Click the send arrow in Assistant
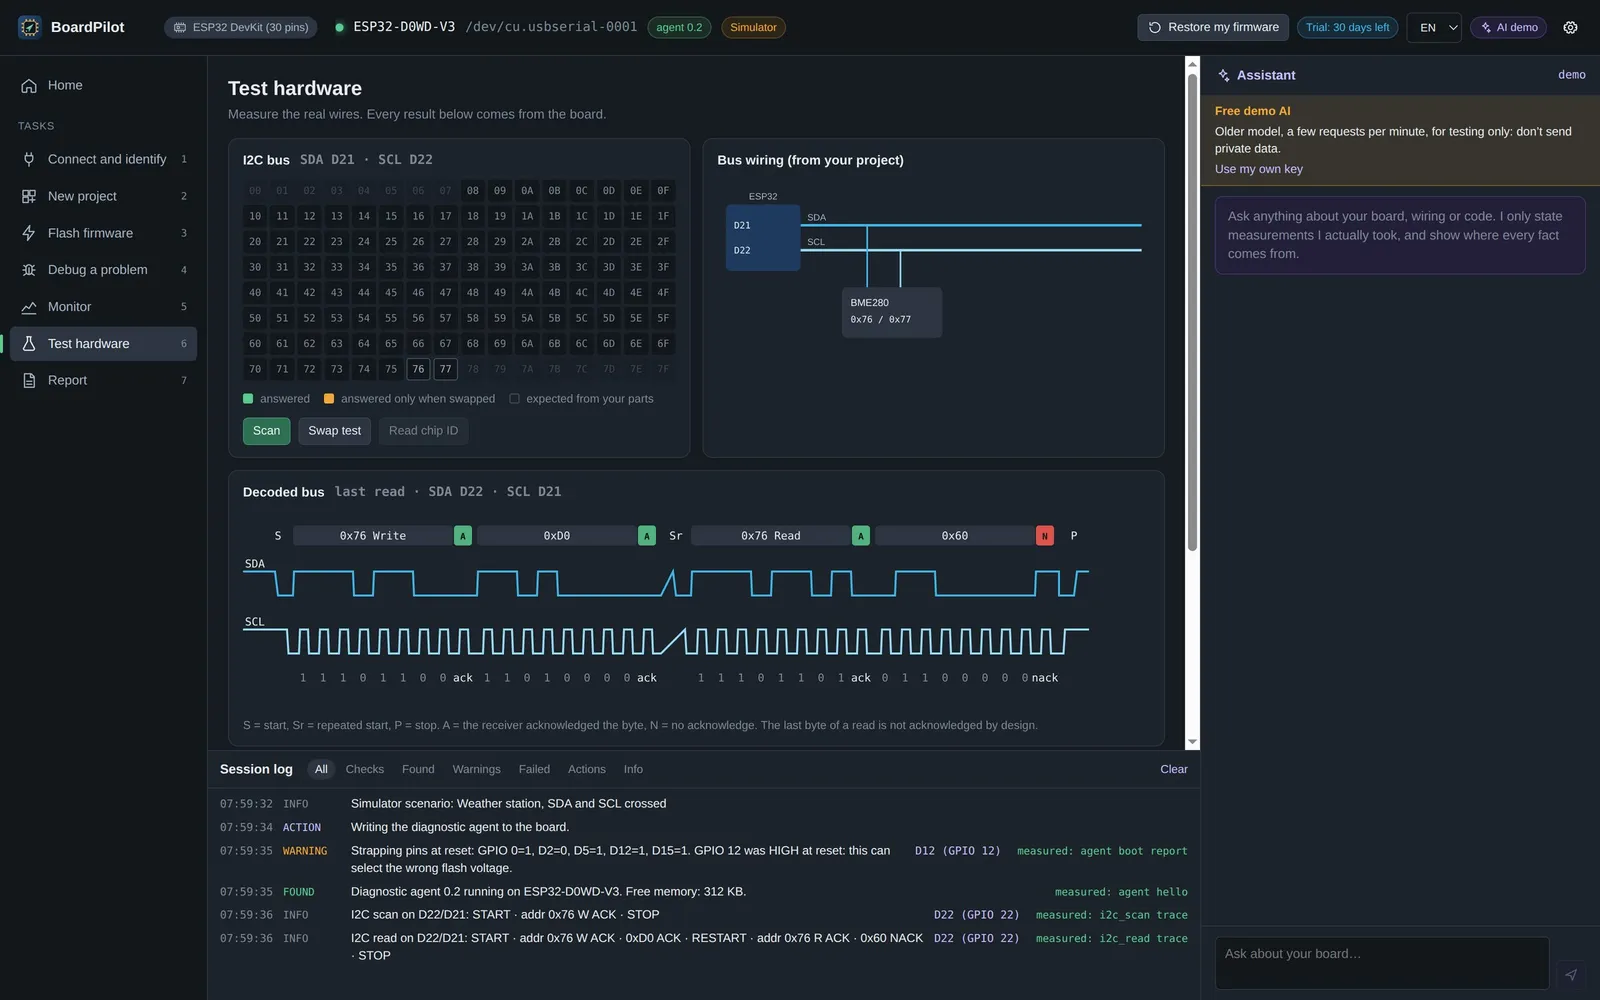Viewport: 1600px width, 1000px height. 1571,974
